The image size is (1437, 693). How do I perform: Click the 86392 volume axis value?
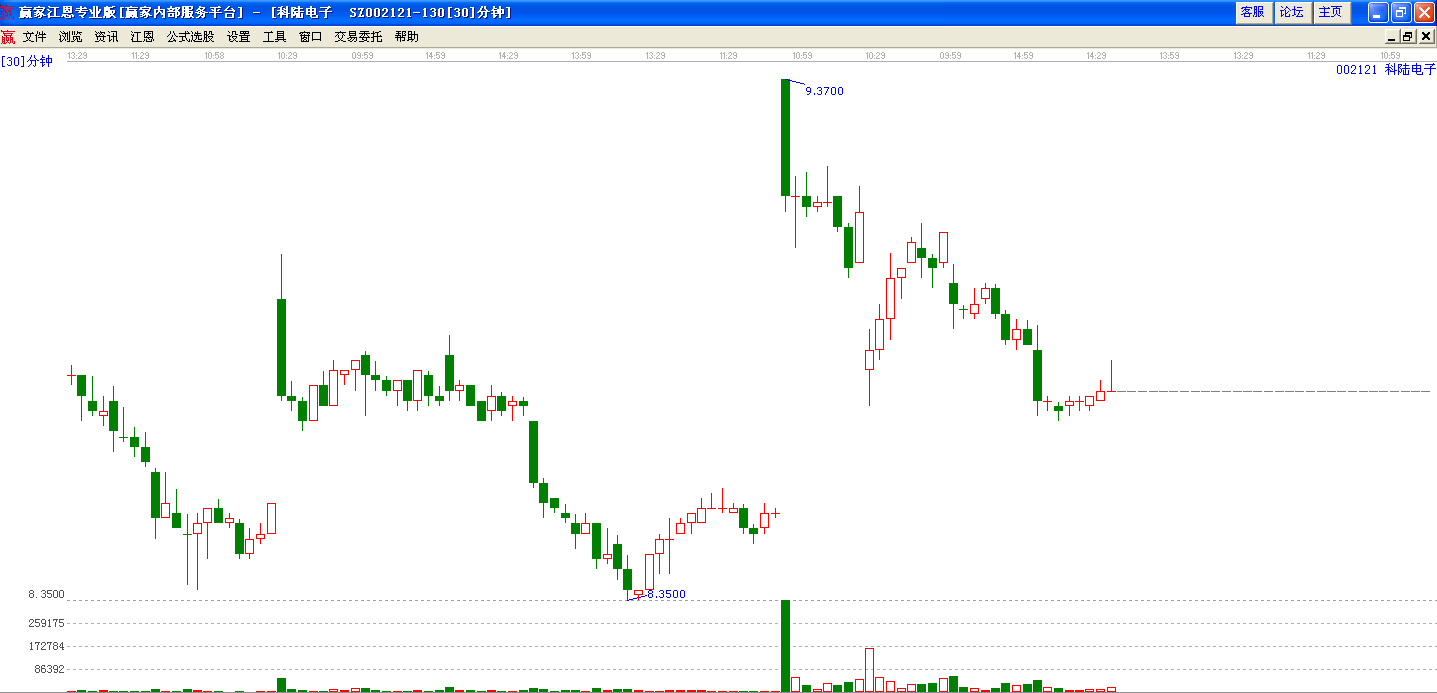coord(50,669)
